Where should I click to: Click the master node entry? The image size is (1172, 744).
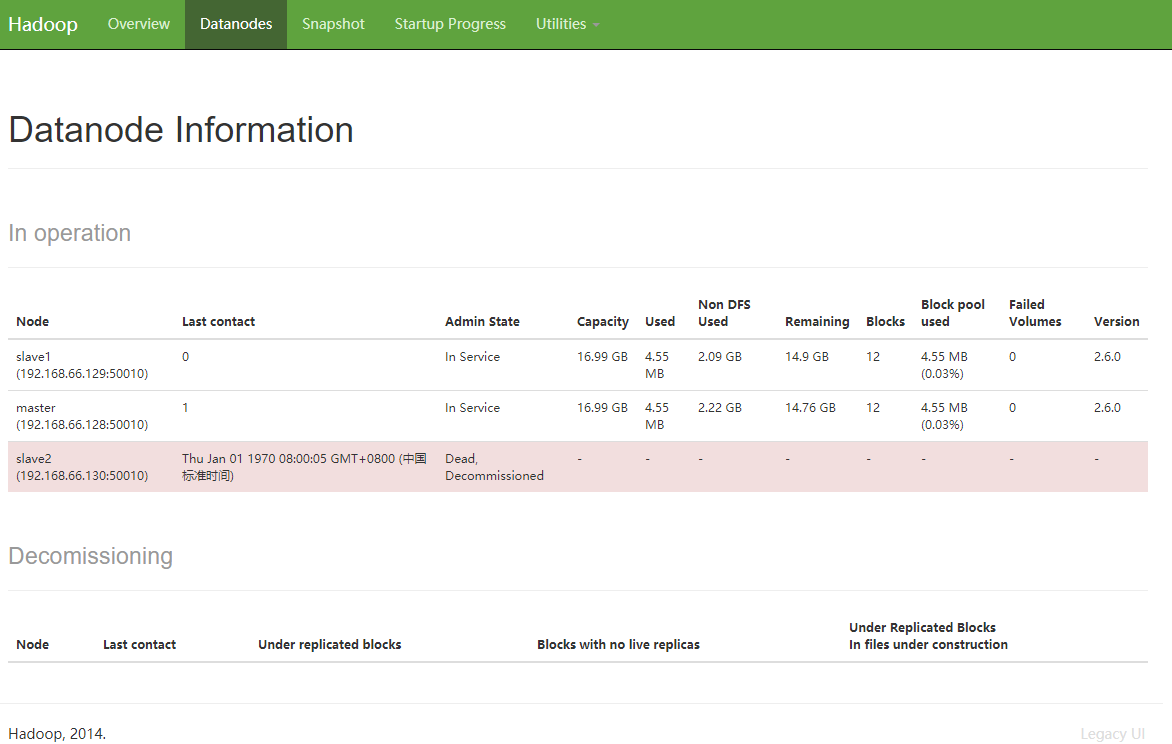click(x=36, y=408)
